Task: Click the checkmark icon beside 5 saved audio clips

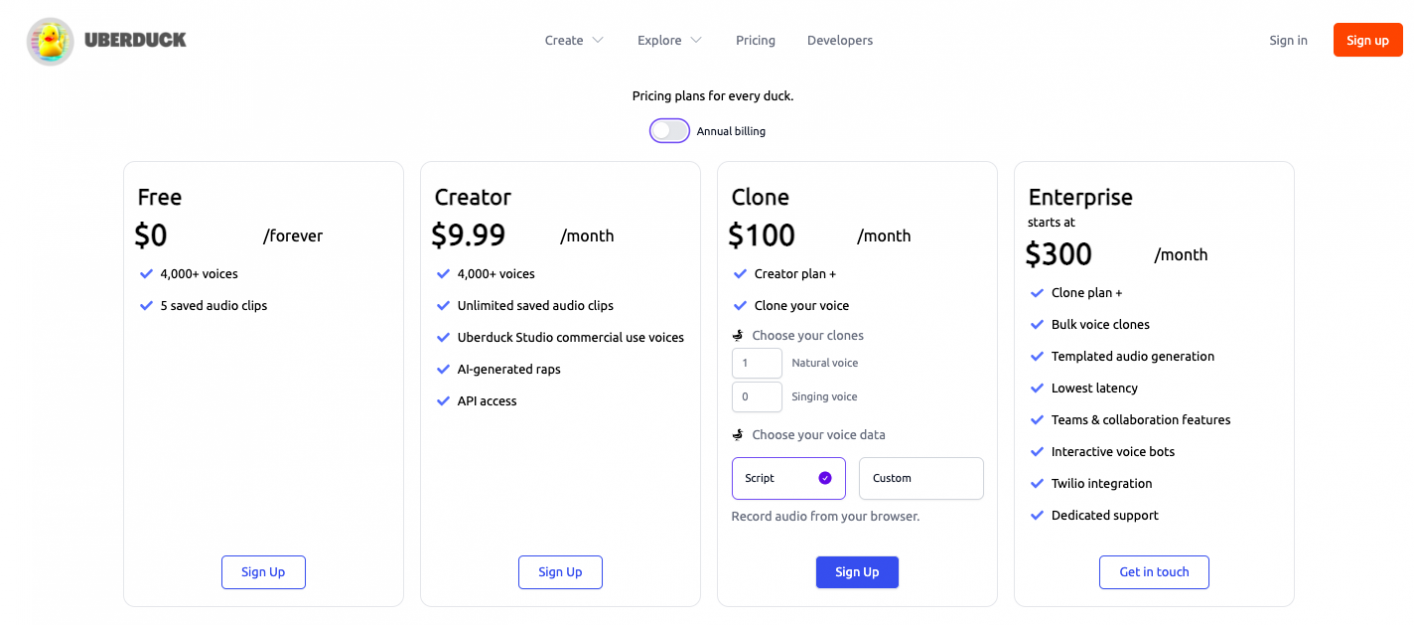Action: coord(146,306)
